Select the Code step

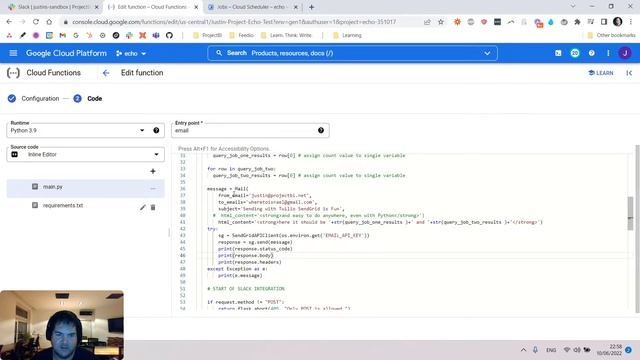tap(88, 98)
